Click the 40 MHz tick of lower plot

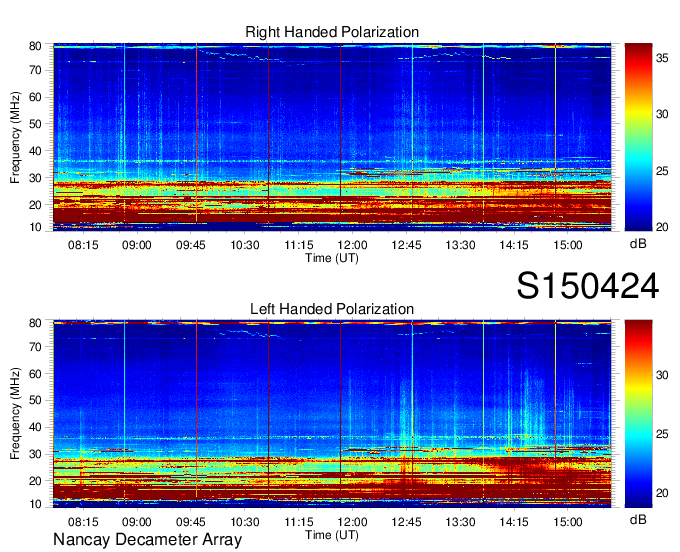[x=35, y=427]
